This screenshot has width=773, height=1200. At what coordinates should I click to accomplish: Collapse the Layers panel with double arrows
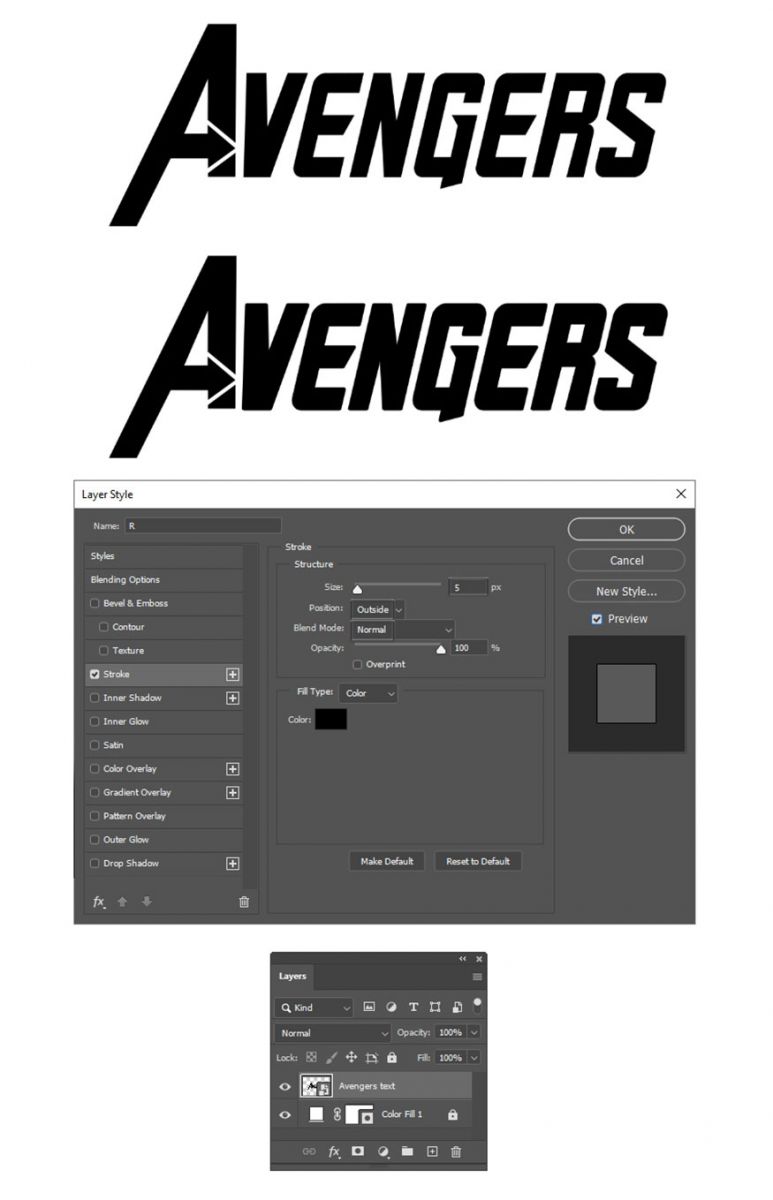click(x=463, y=959)
